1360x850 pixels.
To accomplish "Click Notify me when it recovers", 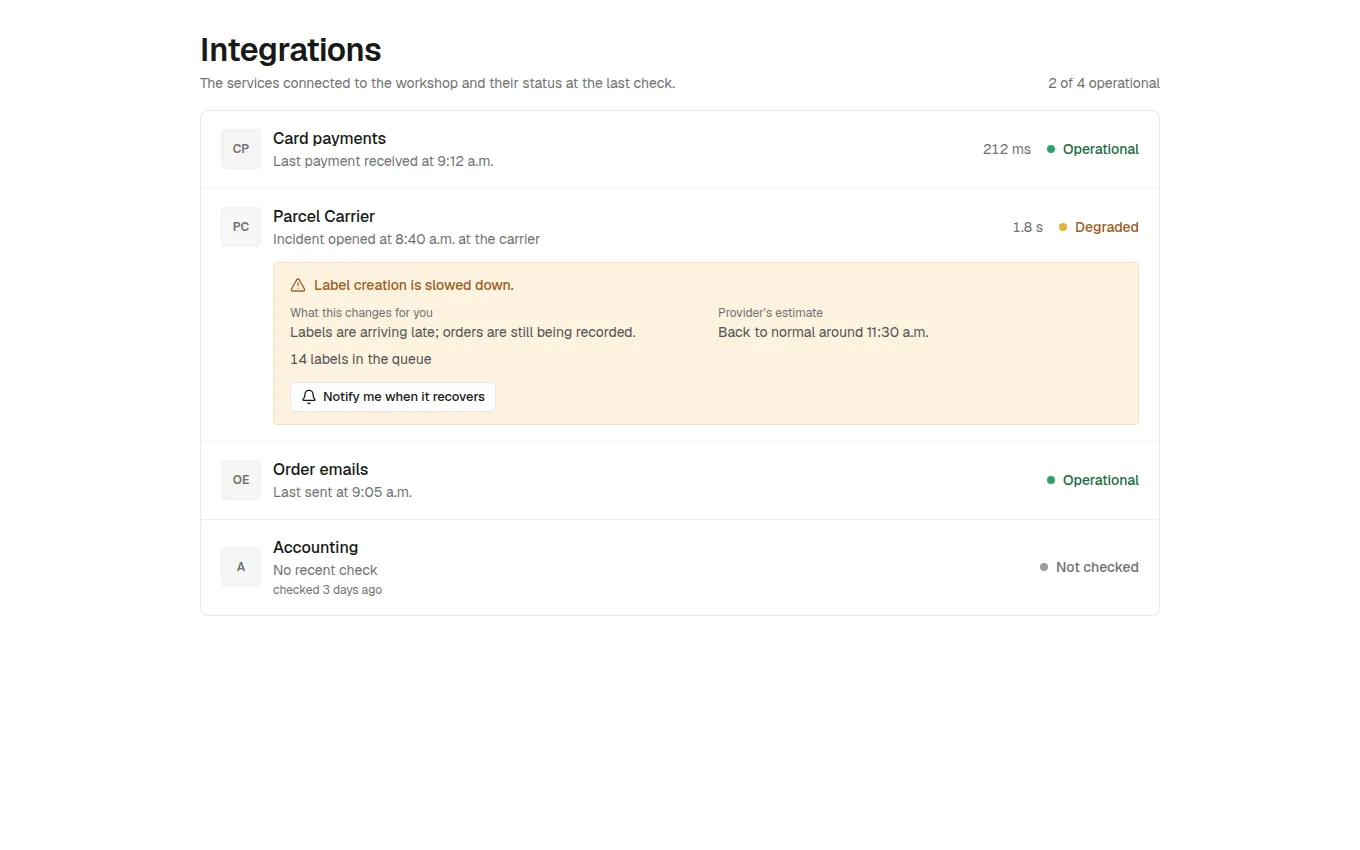I will [393, 397].
